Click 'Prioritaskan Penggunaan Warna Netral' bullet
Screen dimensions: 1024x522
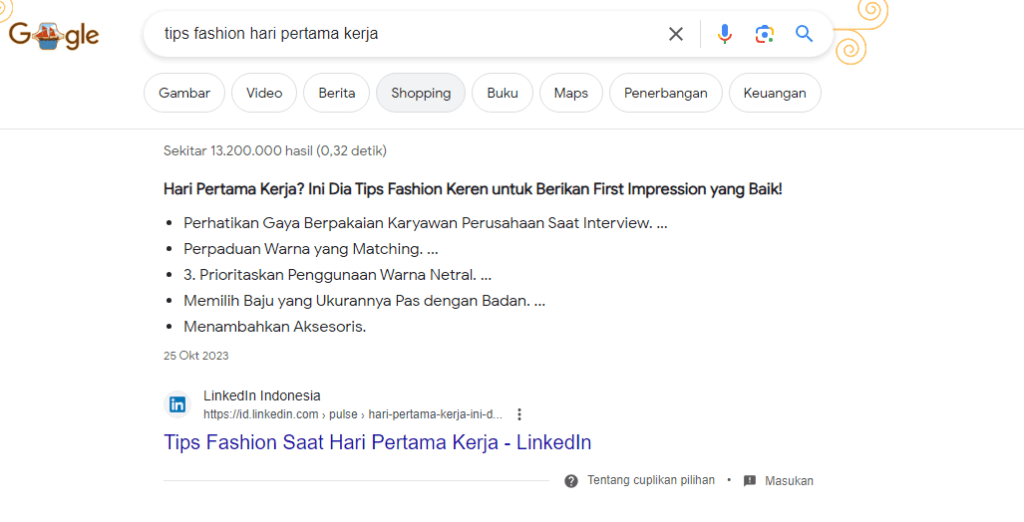point(337,275)
